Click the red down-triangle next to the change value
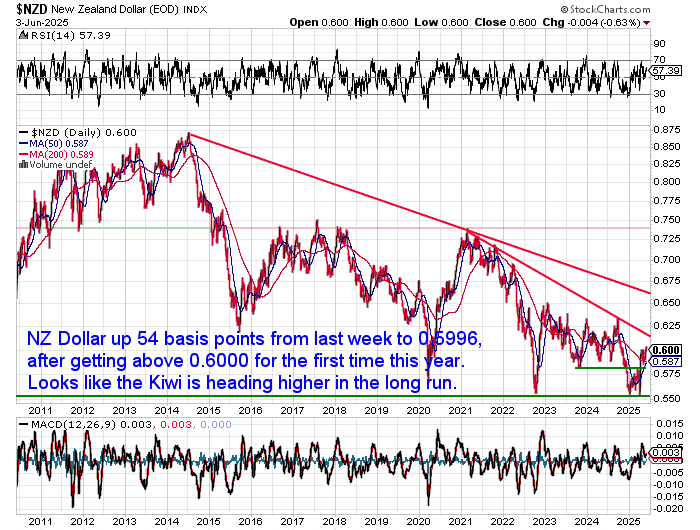This screenshot has height=530, width=700. tap(646, 23)
